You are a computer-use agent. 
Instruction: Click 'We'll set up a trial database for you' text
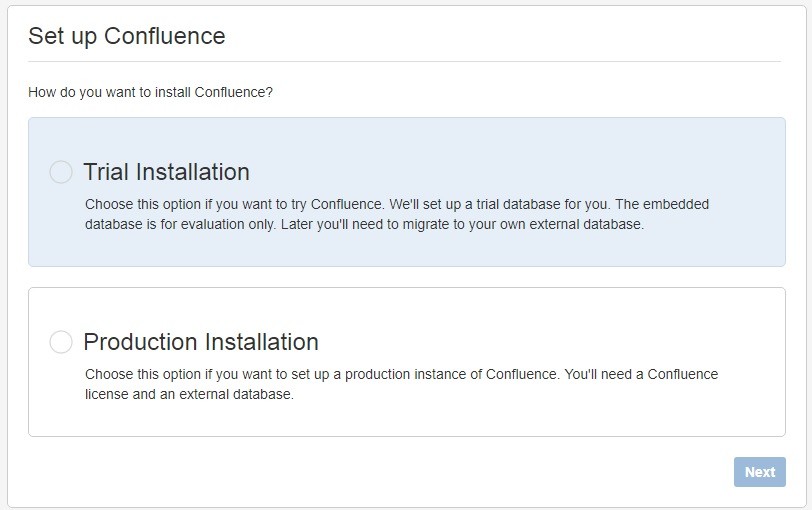click(x=504, y=204)
